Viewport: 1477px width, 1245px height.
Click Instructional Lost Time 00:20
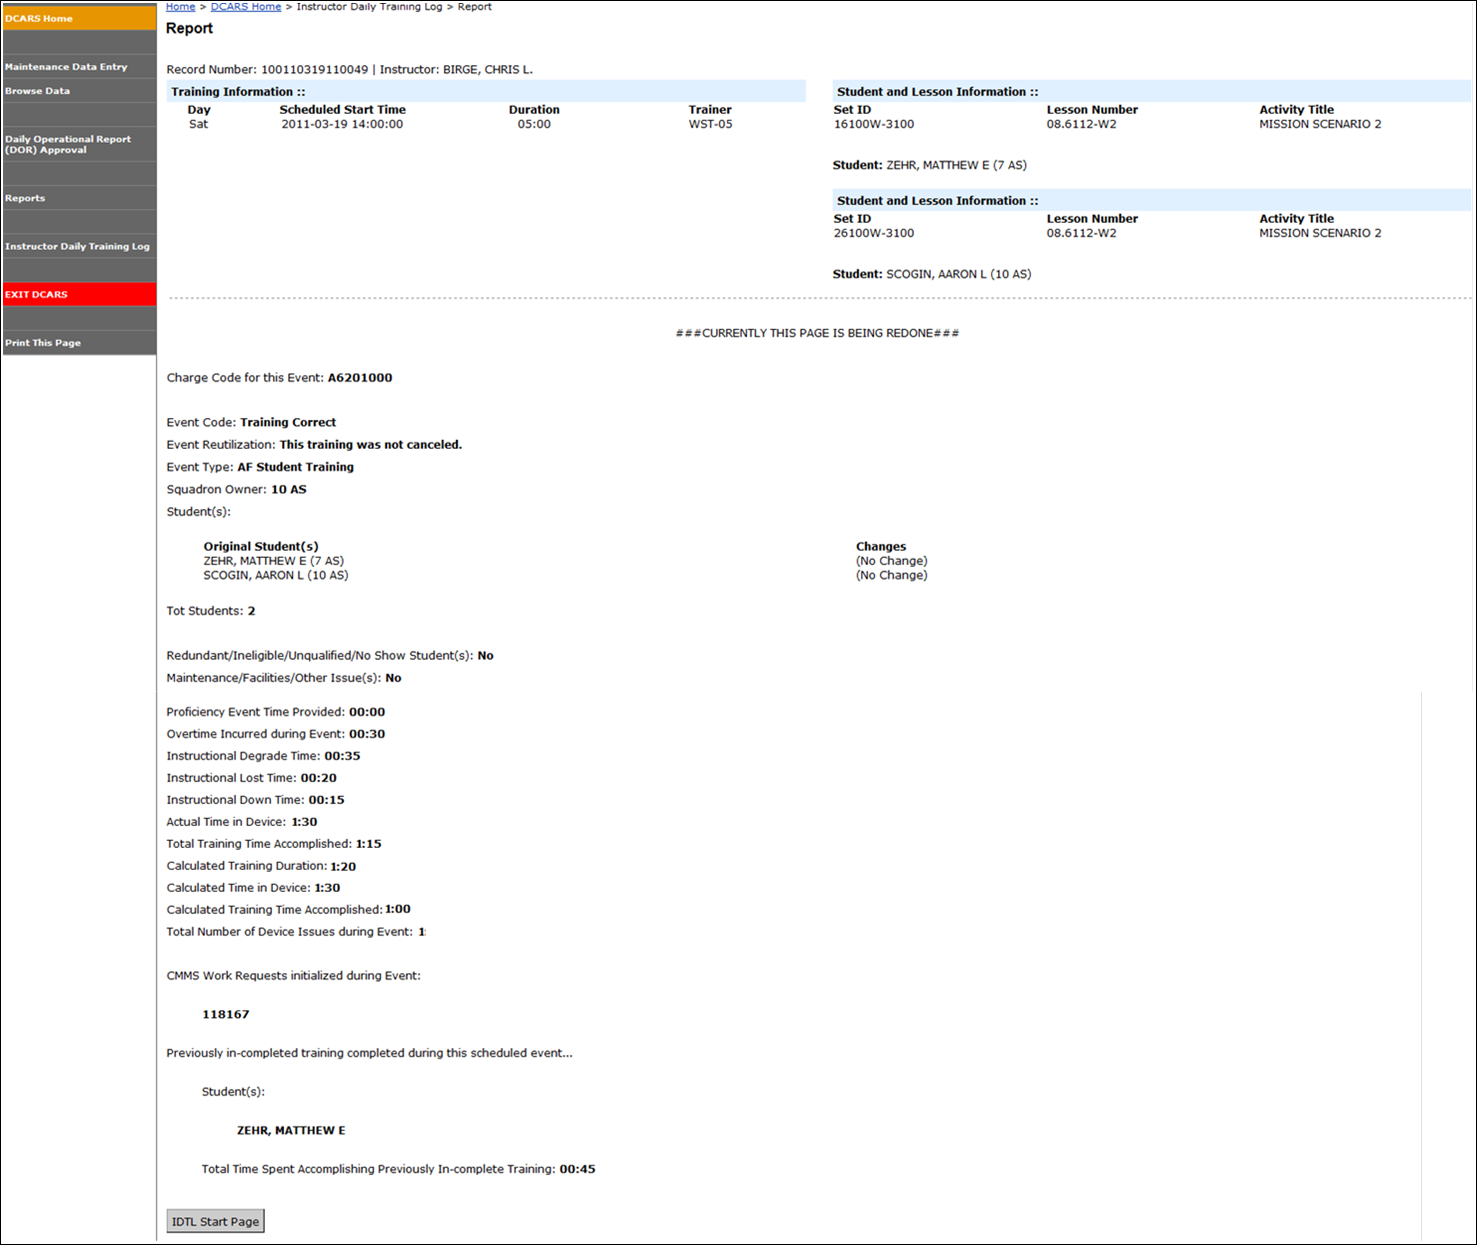click(x=319, y=778)
